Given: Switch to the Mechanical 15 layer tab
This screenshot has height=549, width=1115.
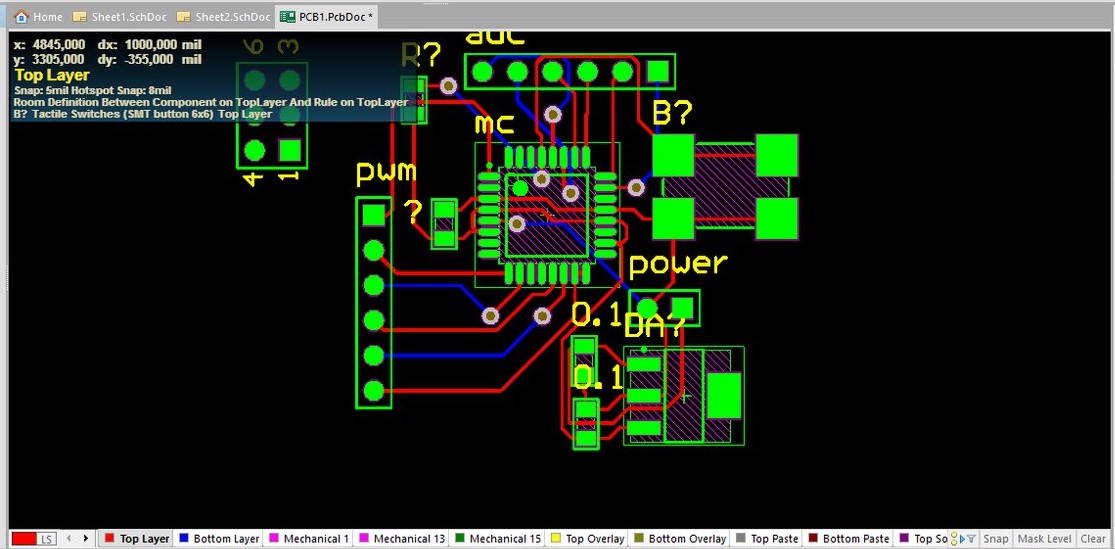Looking at the screenshot, I should tap(498, 538).
